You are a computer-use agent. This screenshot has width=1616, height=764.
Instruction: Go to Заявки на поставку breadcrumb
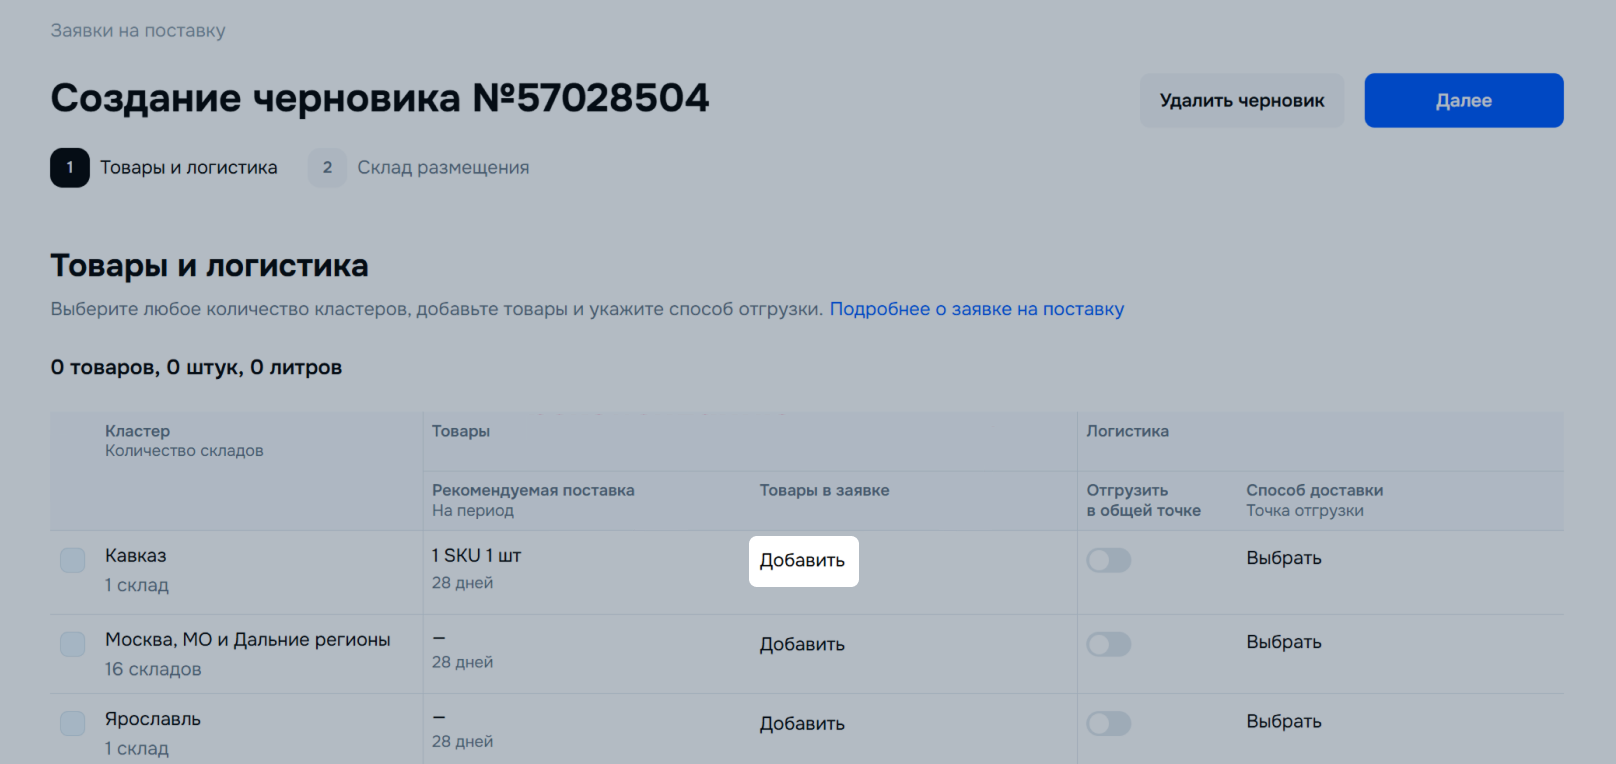click(x=138, y=31)
